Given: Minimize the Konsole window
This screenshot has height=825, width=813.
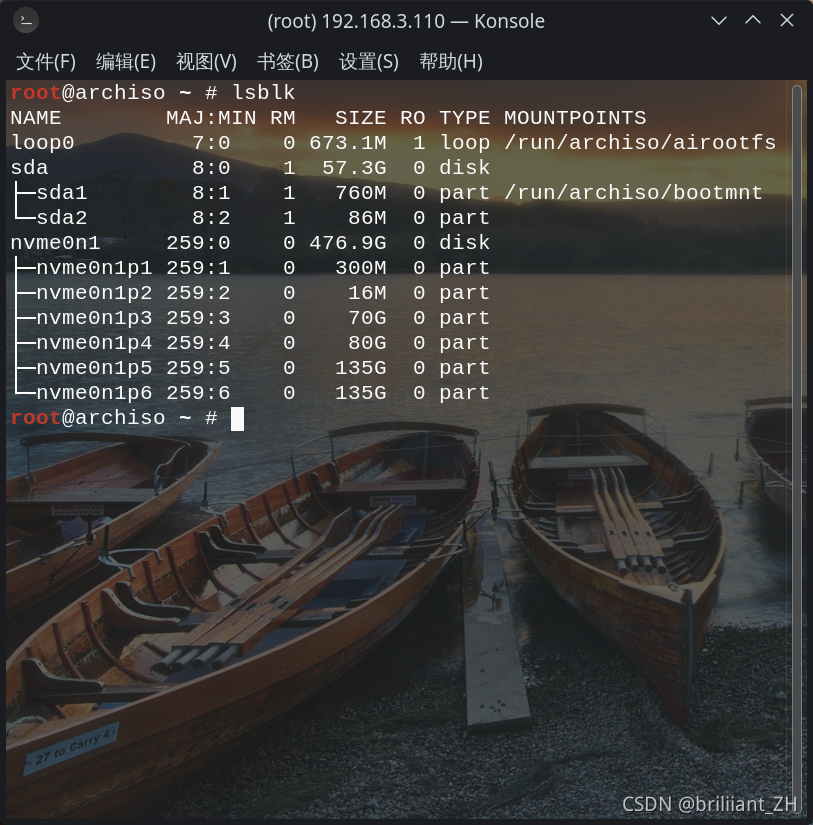Looking at the screenshot, I should tap(719, 21).
